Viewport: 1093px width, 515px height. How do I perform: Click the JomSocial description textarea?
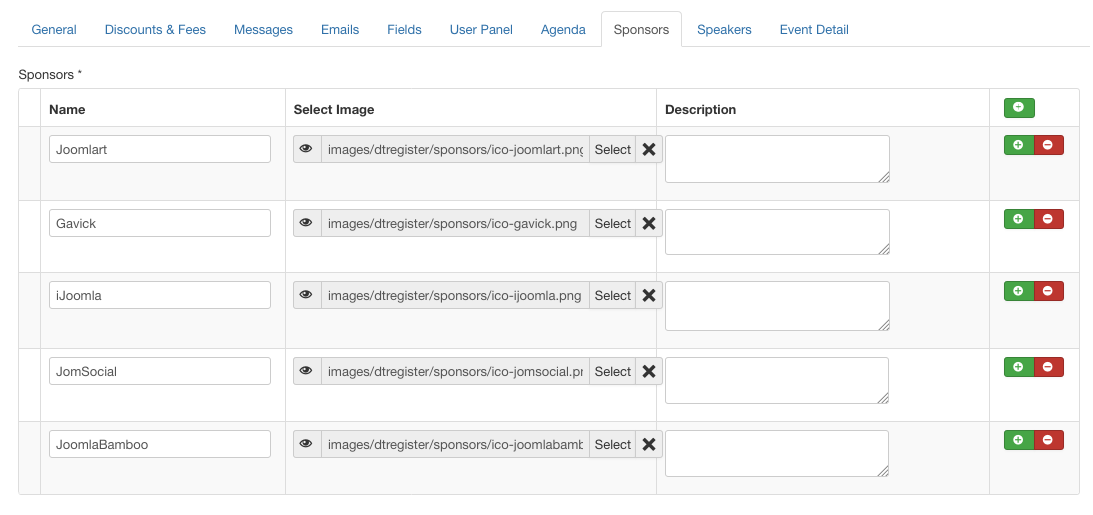[777, 381]
